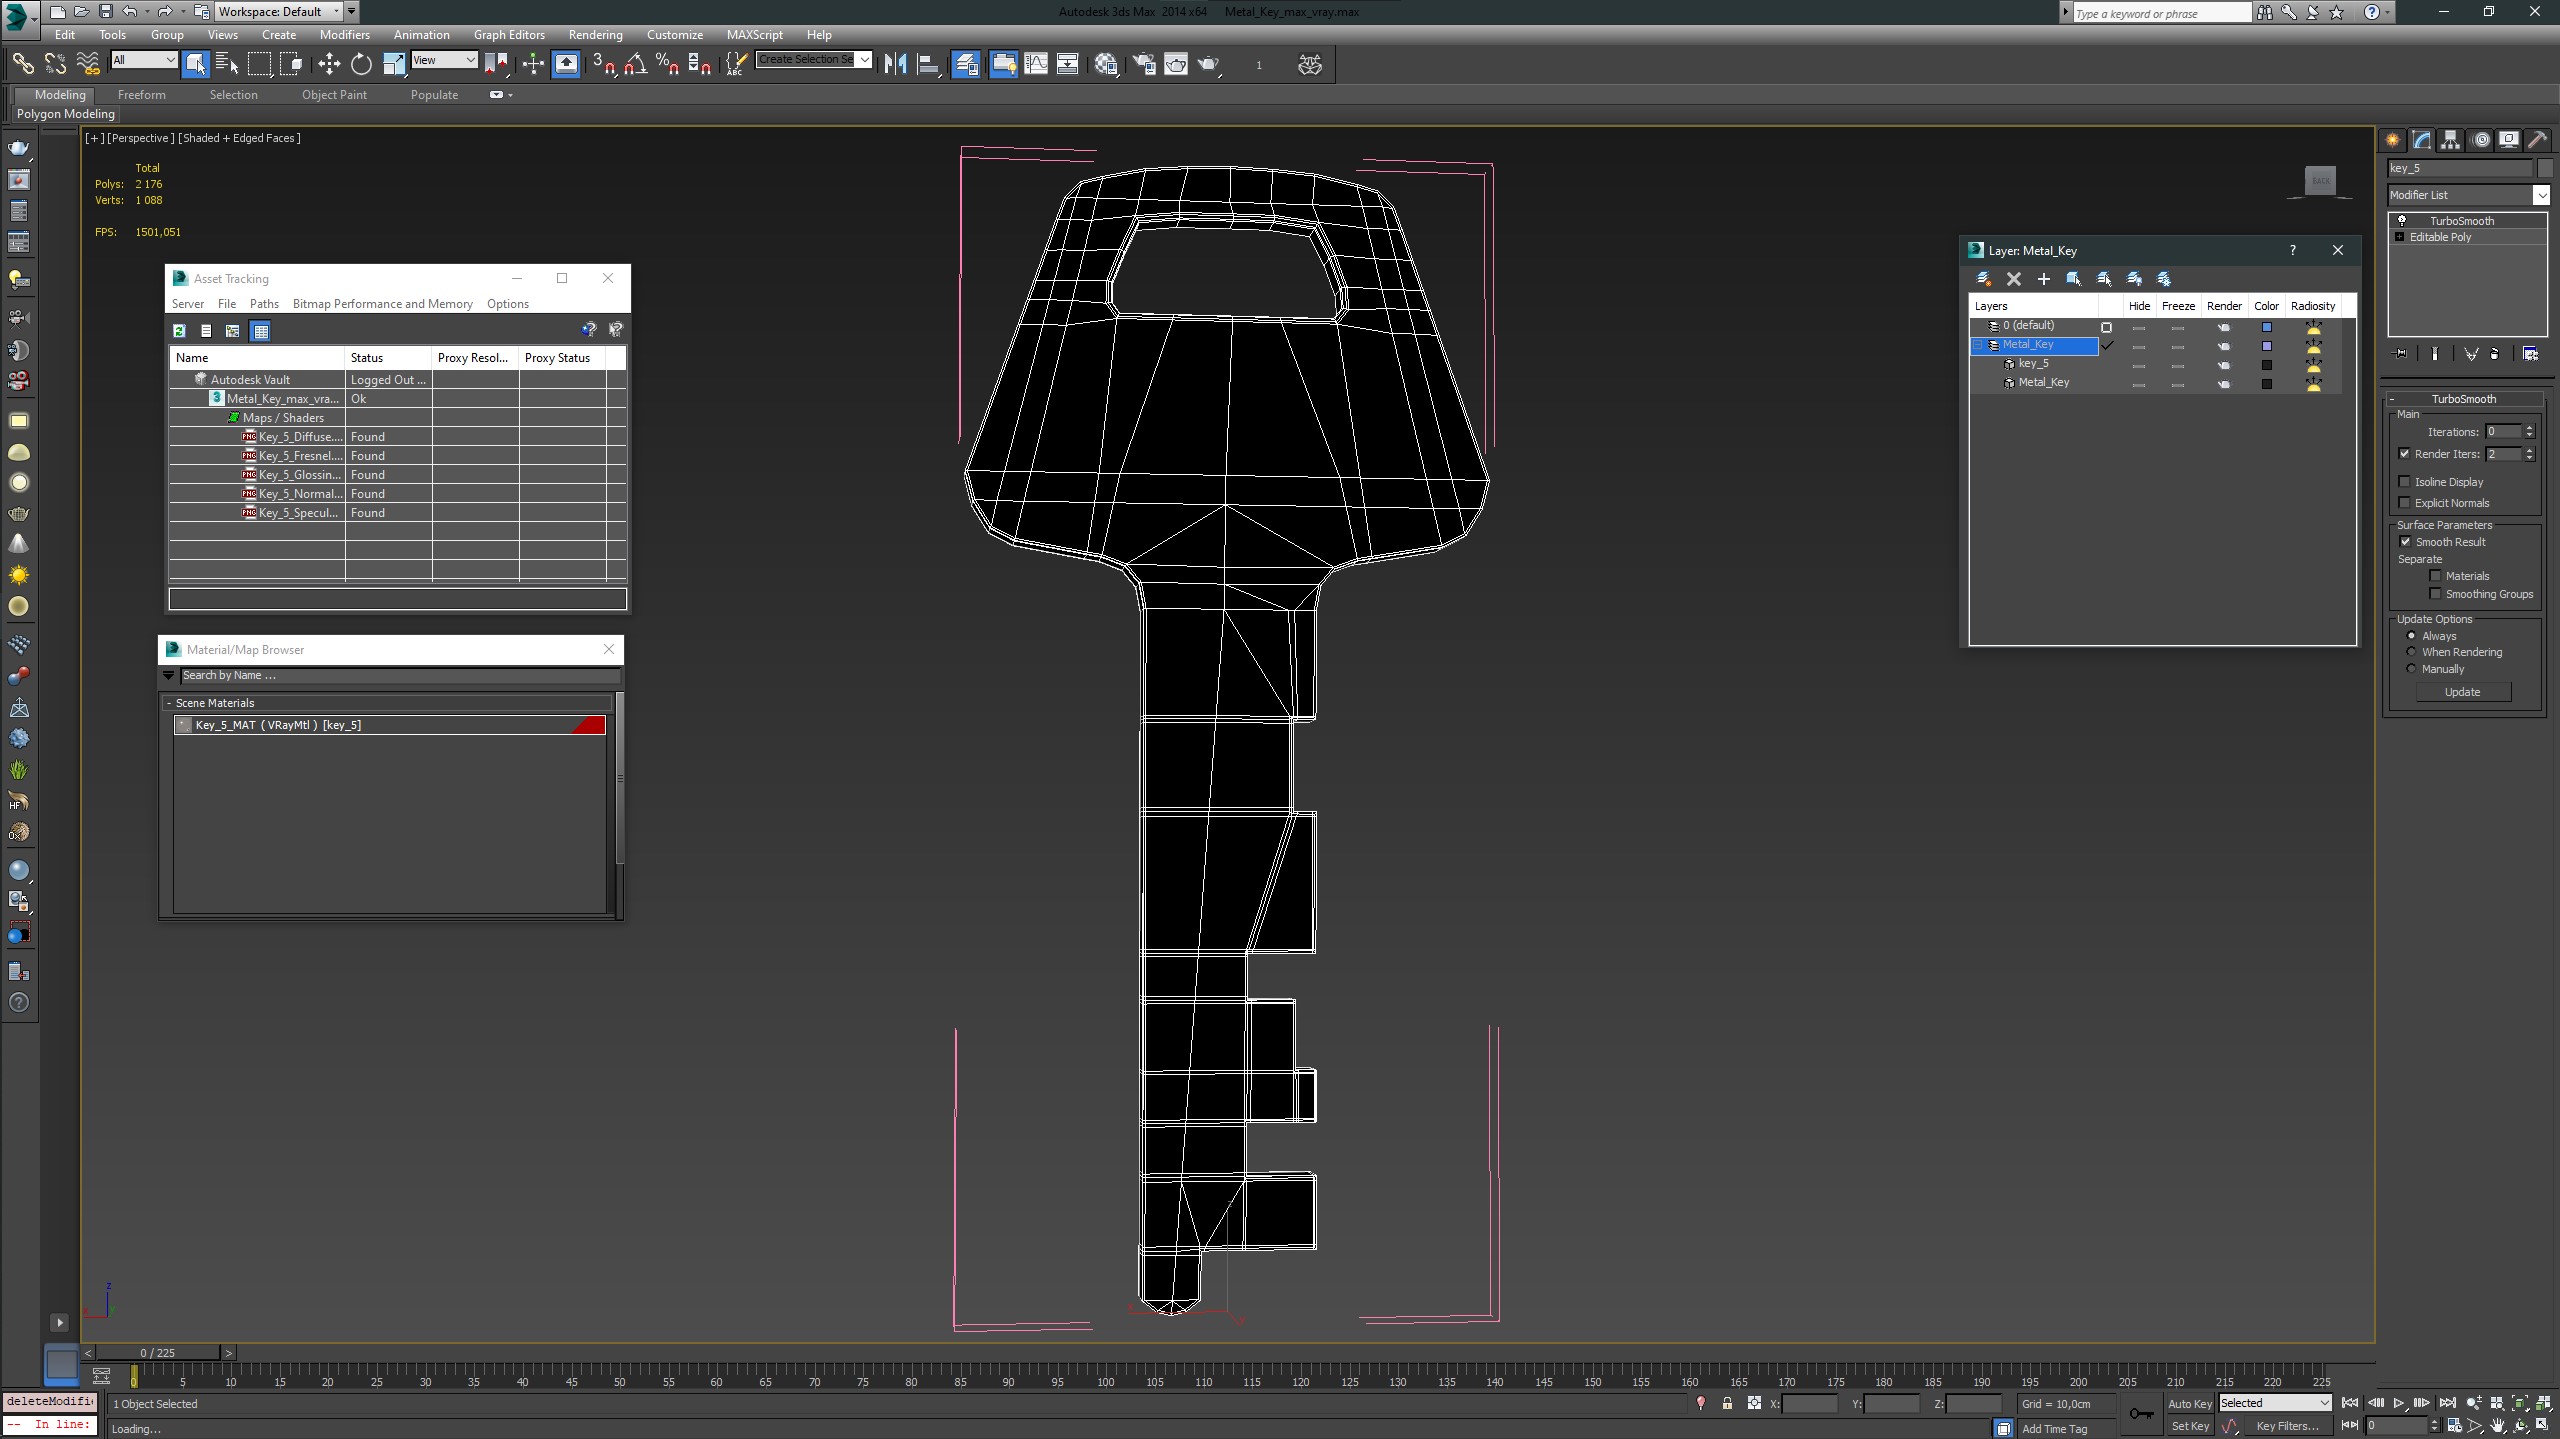Select the When Rendering update option
Image resolution: width=2560 pixels, height=1439 pixels.
click(2411, 652)
